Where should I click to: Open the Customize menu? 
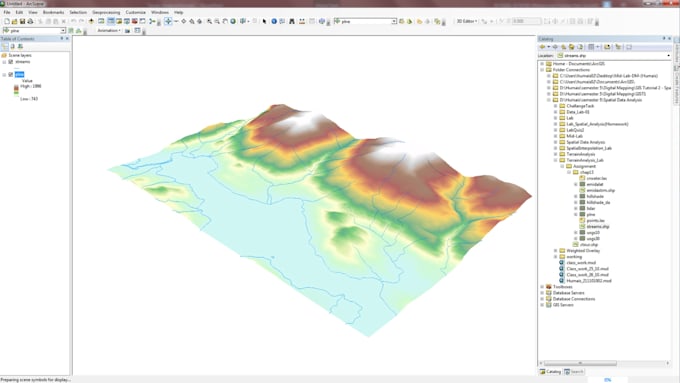pyautogui.click(x=136, y=13)
